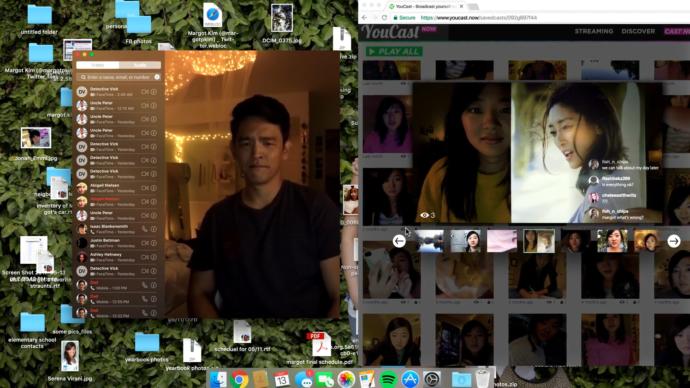This screenshot has height=388, width=690.
Task: Click the YouCast logo
Action: [x=390, y=32]
